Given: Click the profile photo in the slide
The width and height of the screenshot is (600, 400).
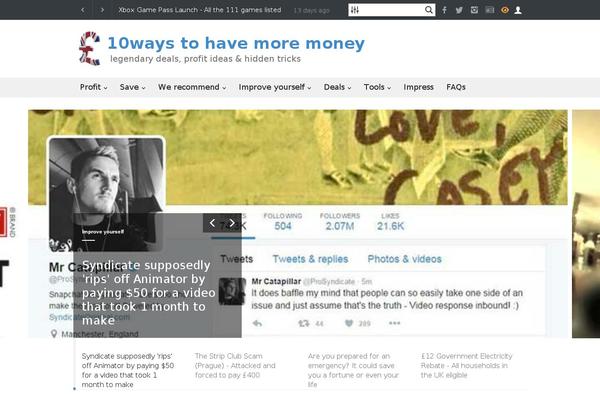Looking at the screenshot, I should point(106,194).
